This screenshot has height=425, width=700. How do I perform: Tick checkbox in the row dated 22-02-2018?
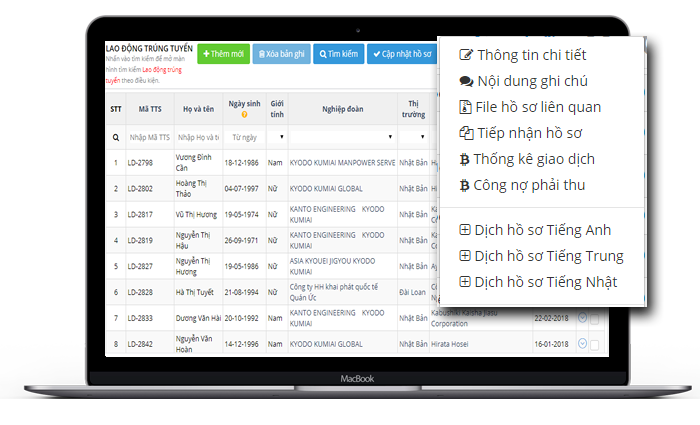tap(595, 319)
